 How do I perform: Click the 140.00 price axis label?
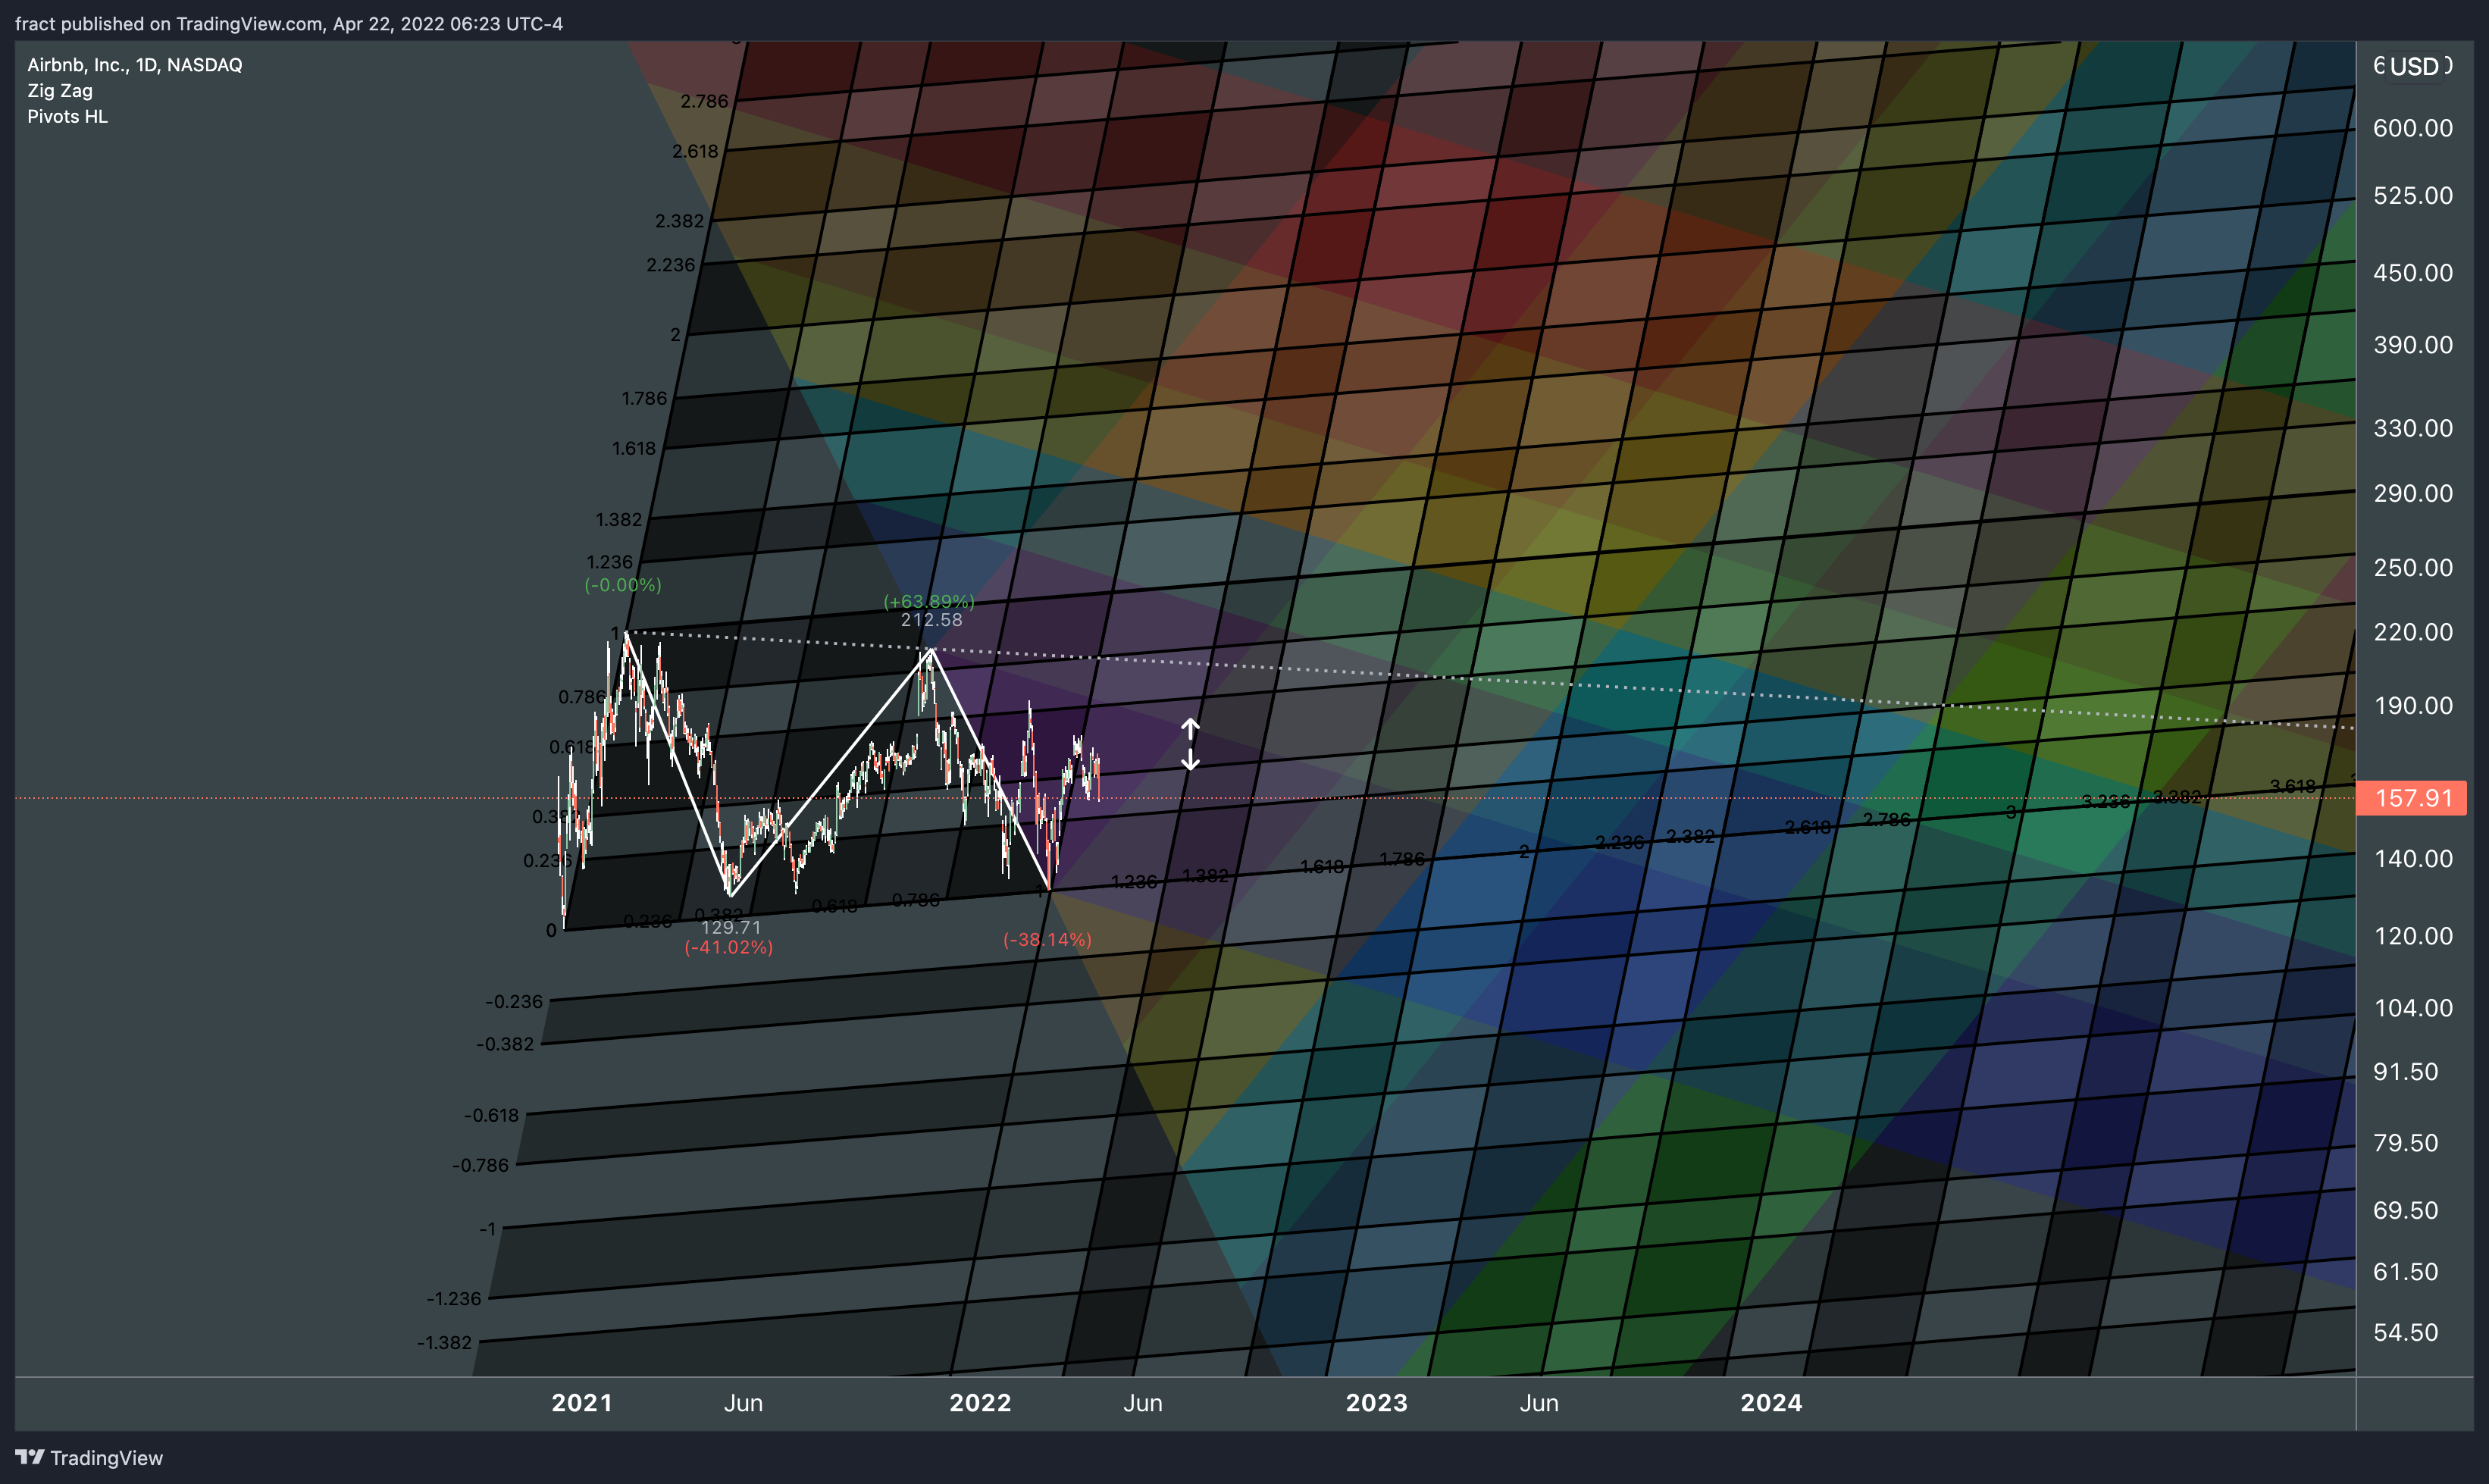2412,859
